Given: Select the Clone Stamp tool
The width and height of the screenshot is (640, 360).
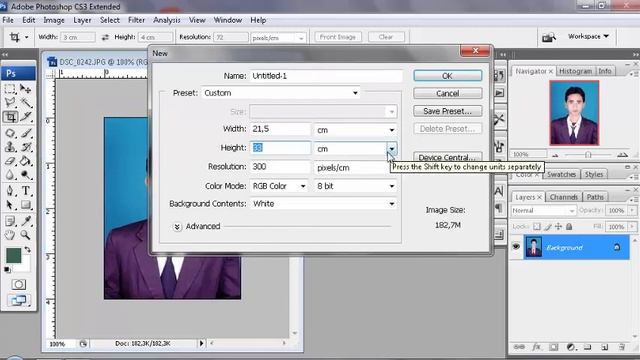Looking at the screenshot, I should coord(10,147).
